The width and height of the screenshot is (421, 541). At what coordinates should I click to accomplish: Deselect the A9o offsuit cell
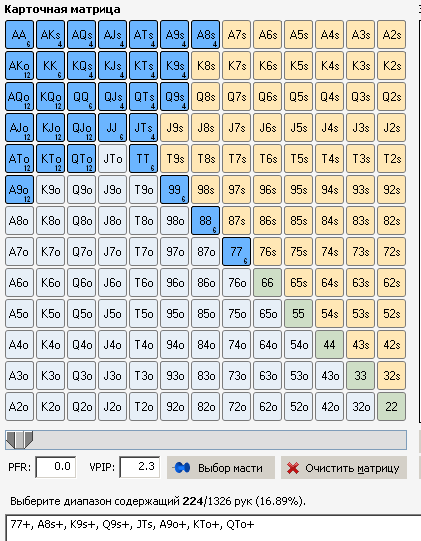tap(19, 190)
